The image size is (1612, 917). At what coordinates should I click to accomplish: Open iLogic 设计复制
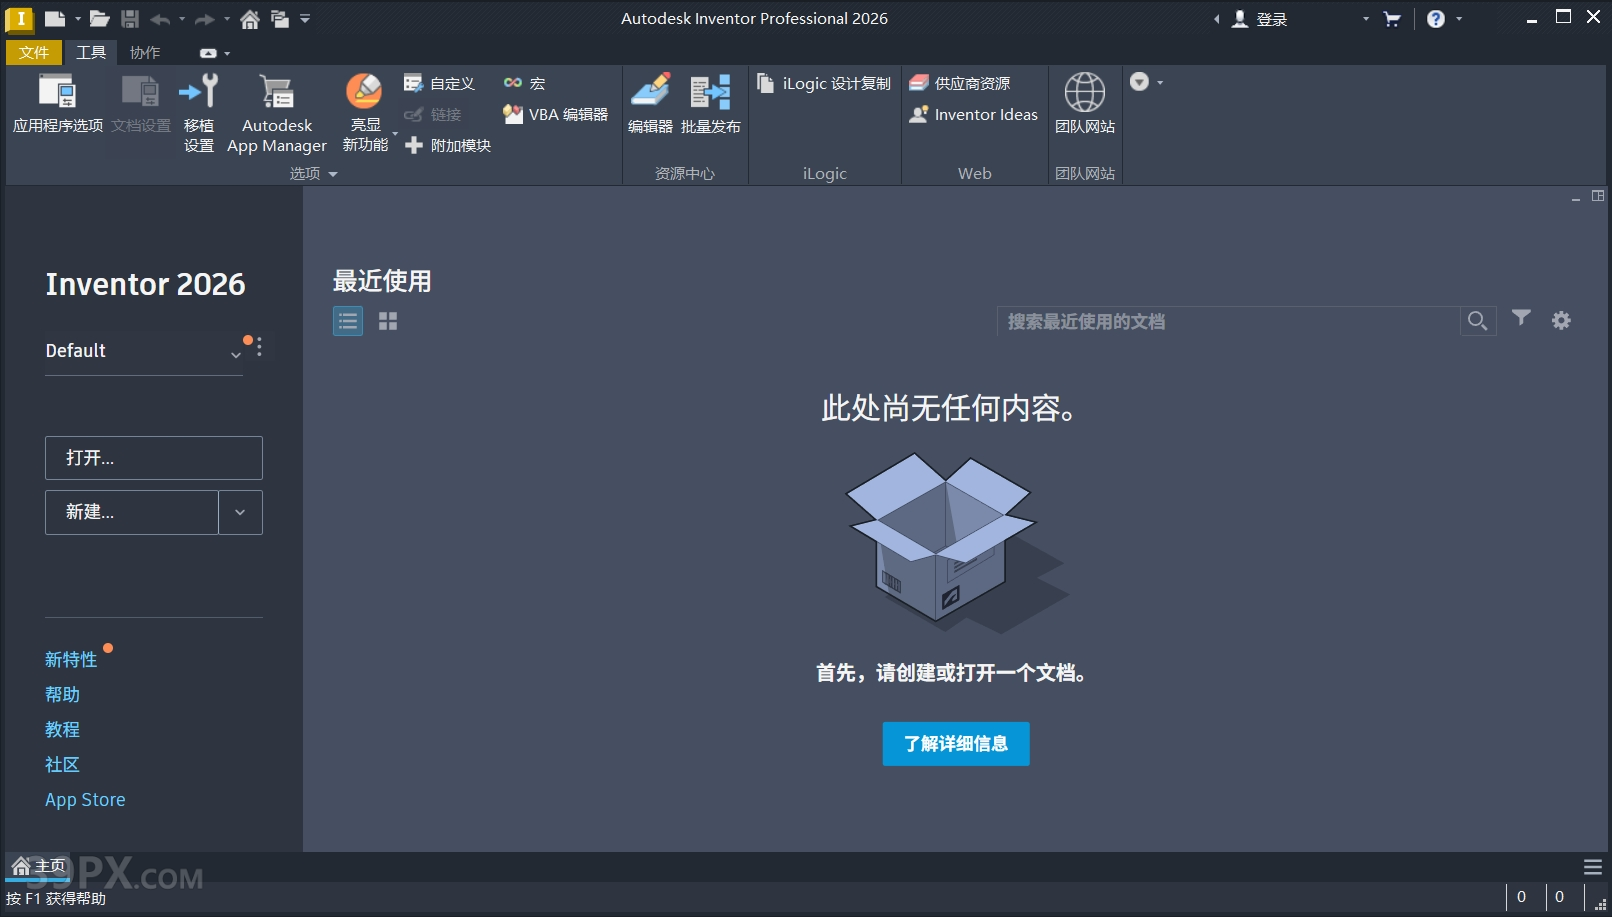[823, 83]
